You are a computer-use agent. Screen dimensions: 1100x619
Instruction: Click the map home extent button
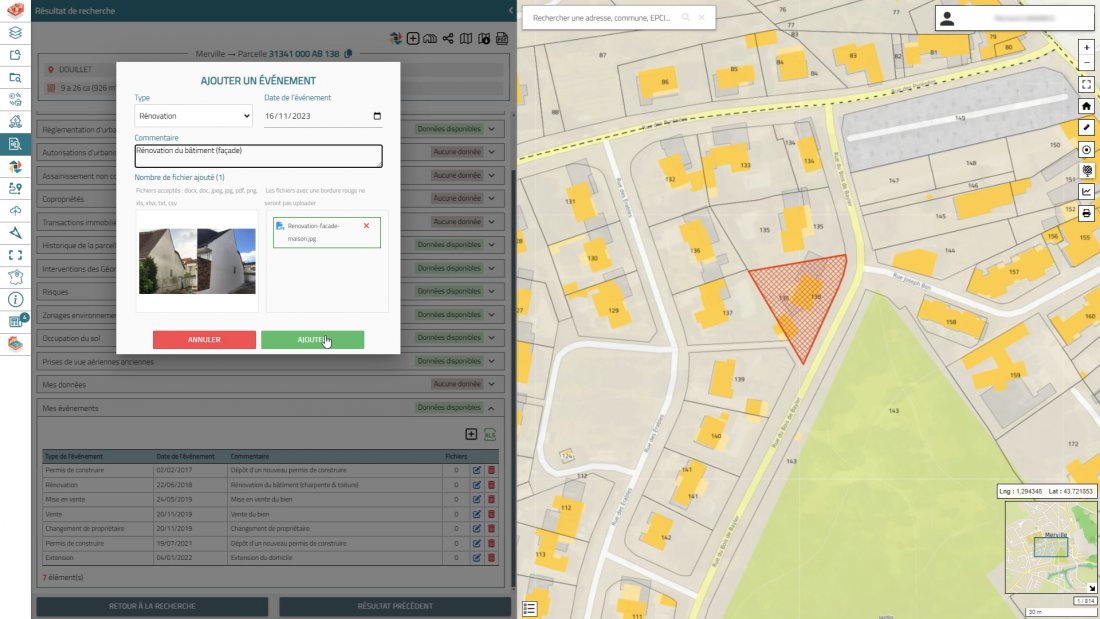(x=1087, y=106)
